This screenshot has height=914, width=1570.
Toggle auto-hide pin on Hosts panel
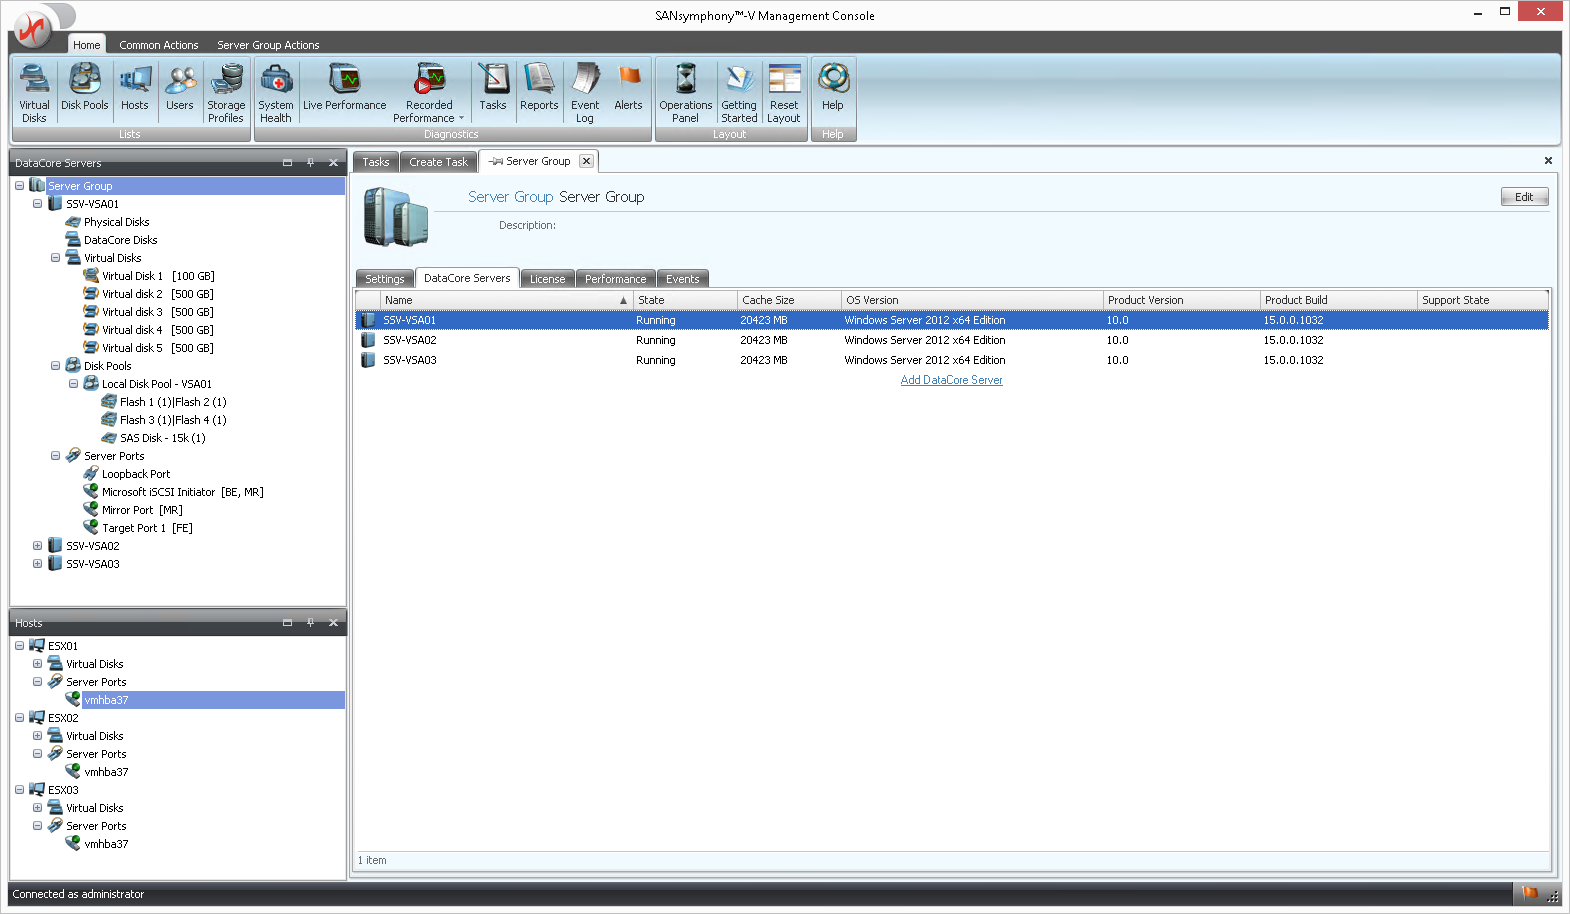pyautogui.click(x=310, y=623)
